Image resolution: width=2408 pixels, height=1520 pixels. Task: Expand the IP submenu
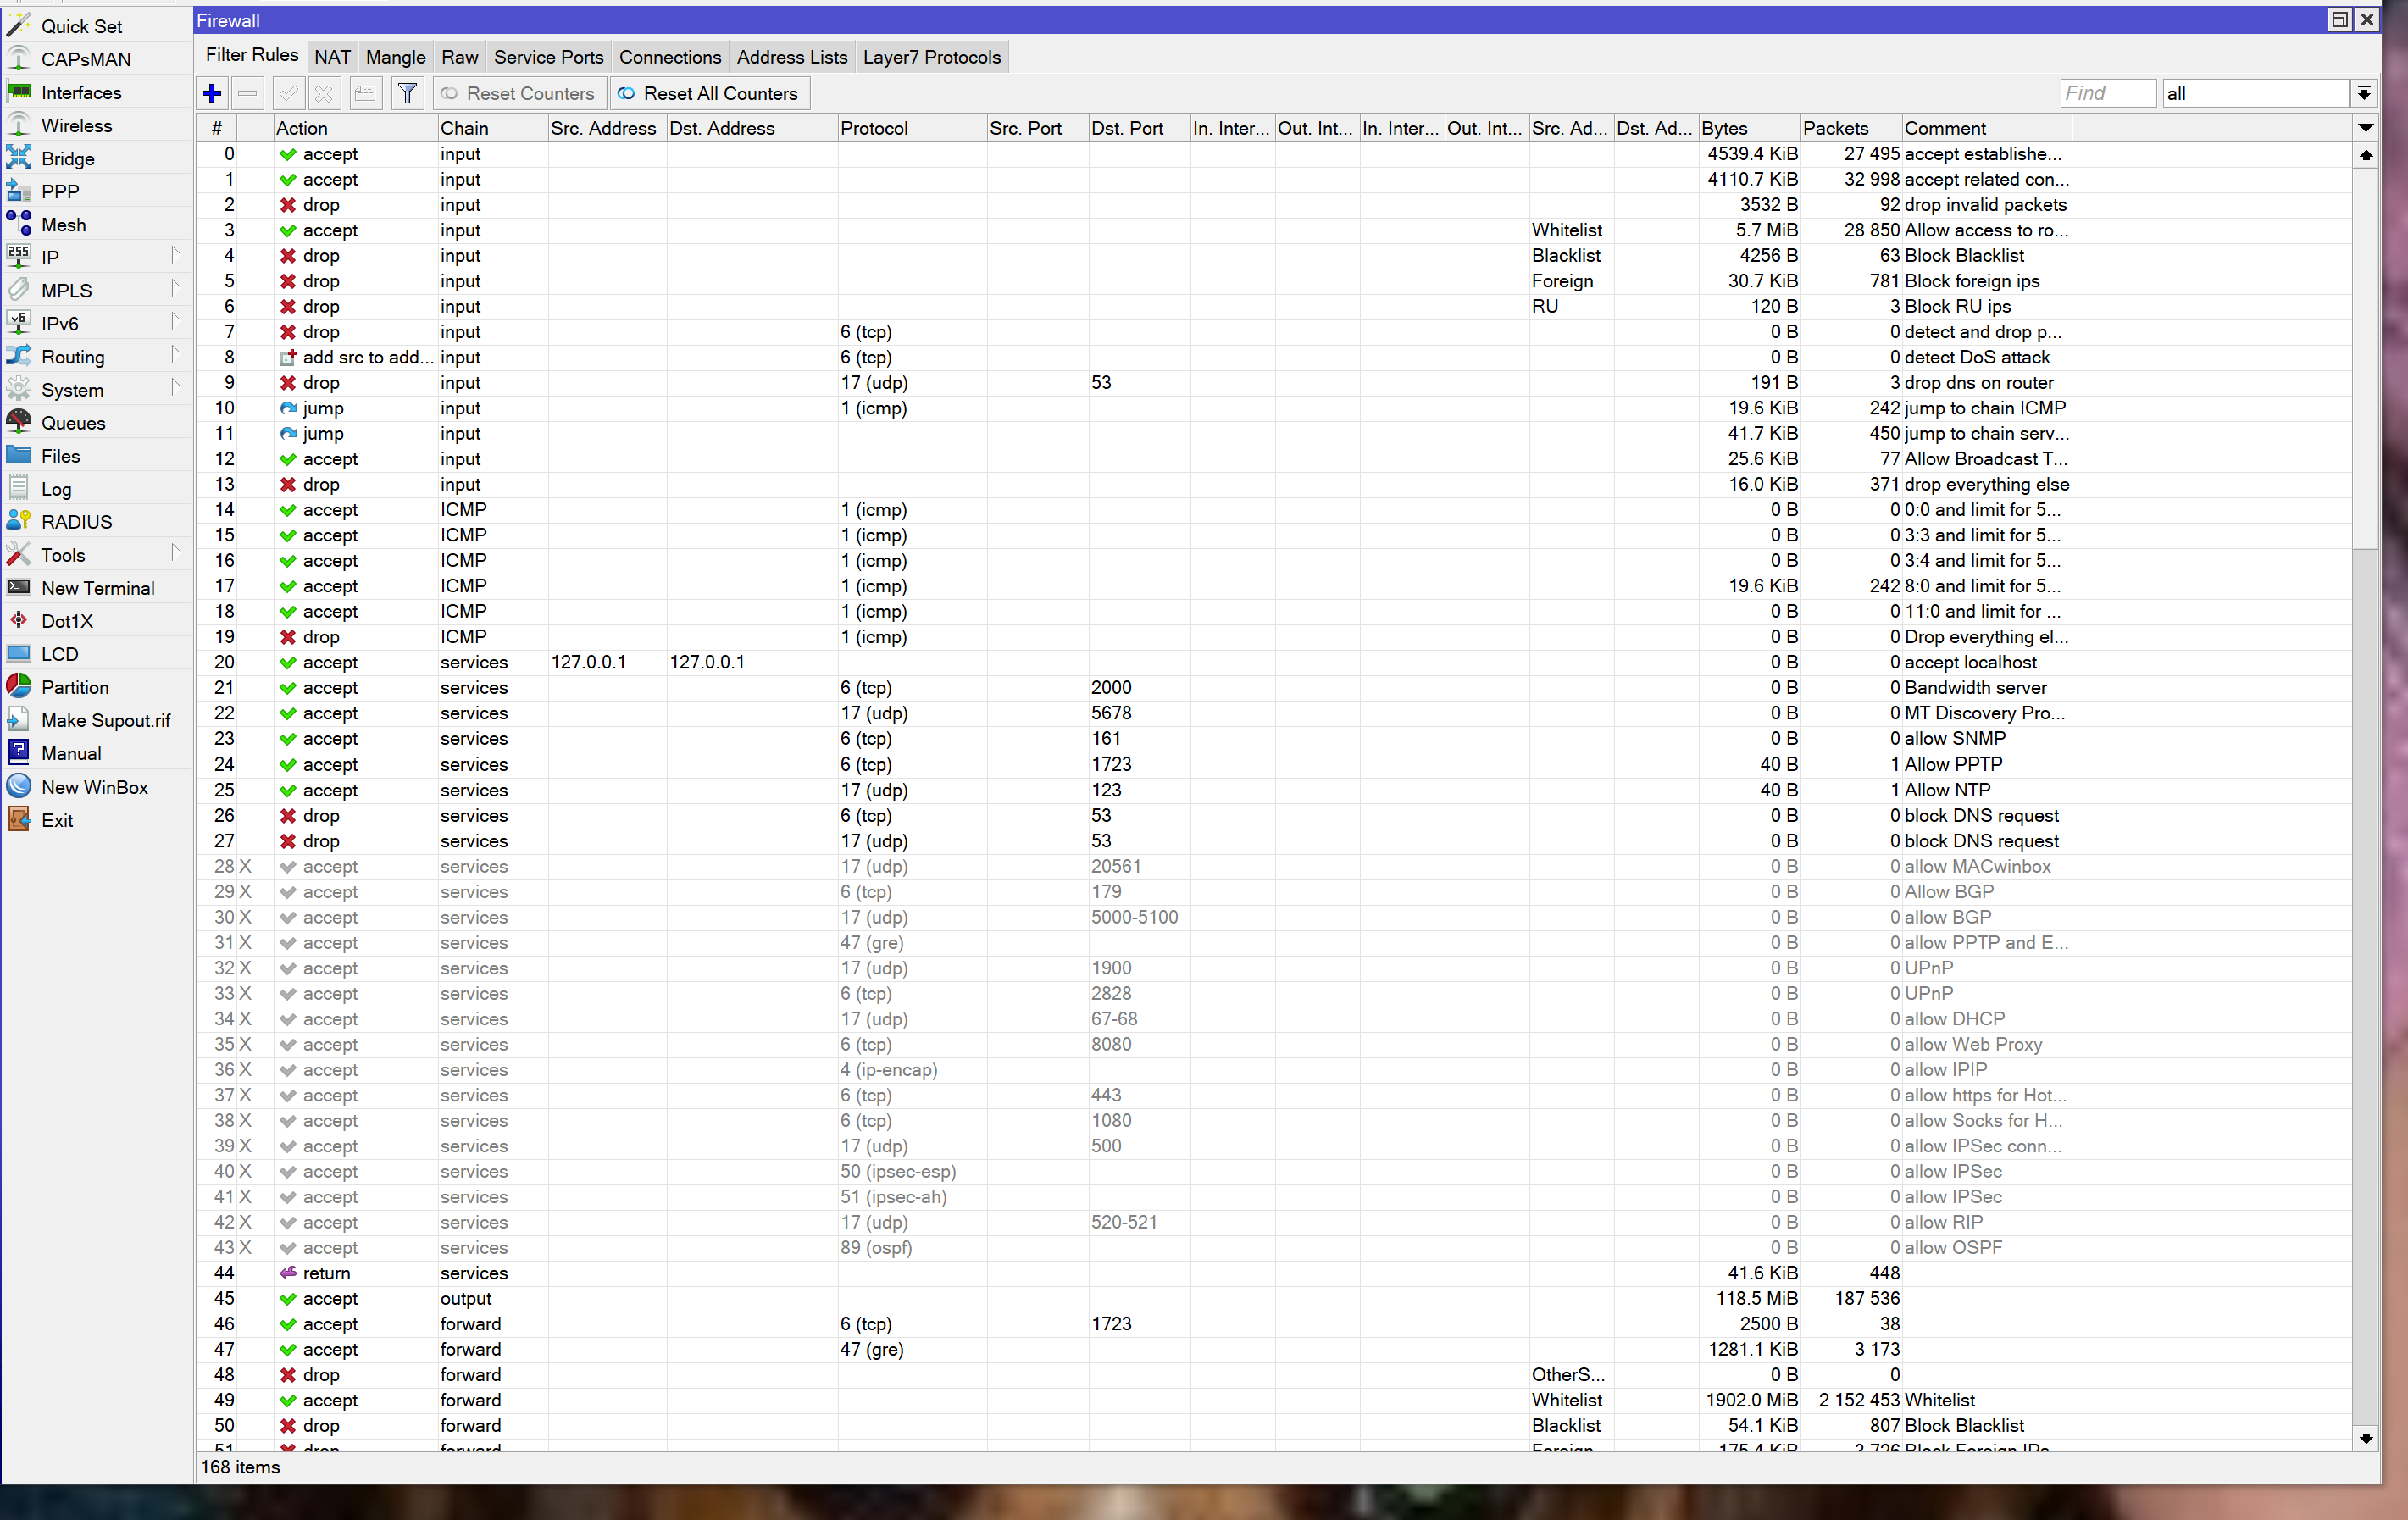pyautogui.click(x=50, y=257)
